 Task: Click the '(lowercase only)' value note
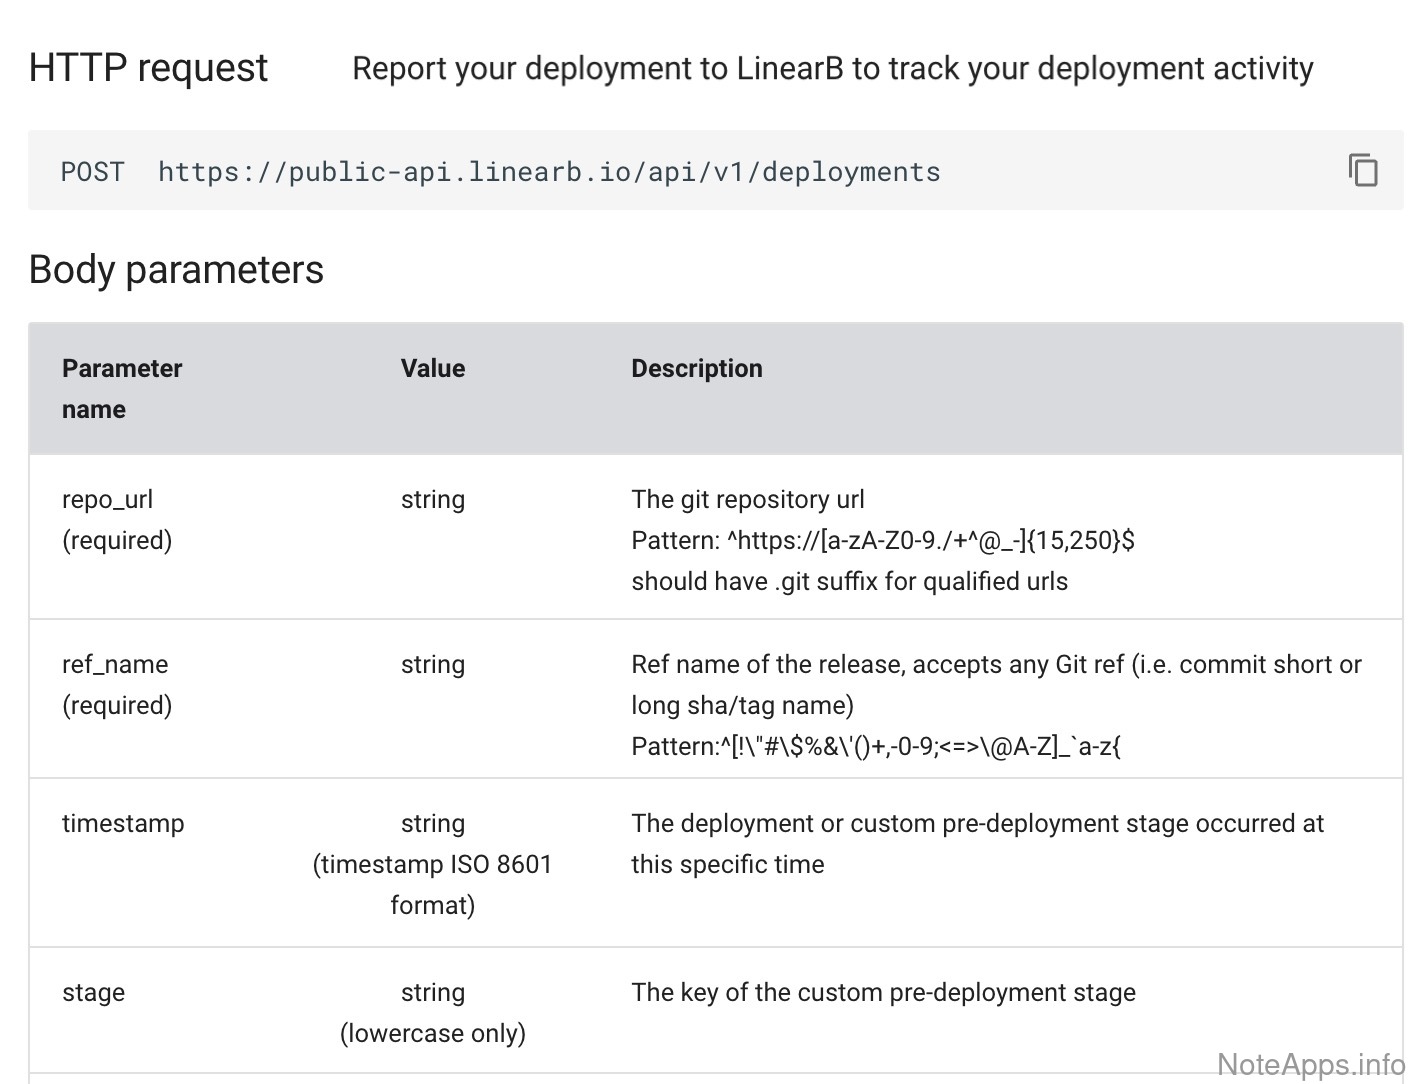pos(432,1033)
